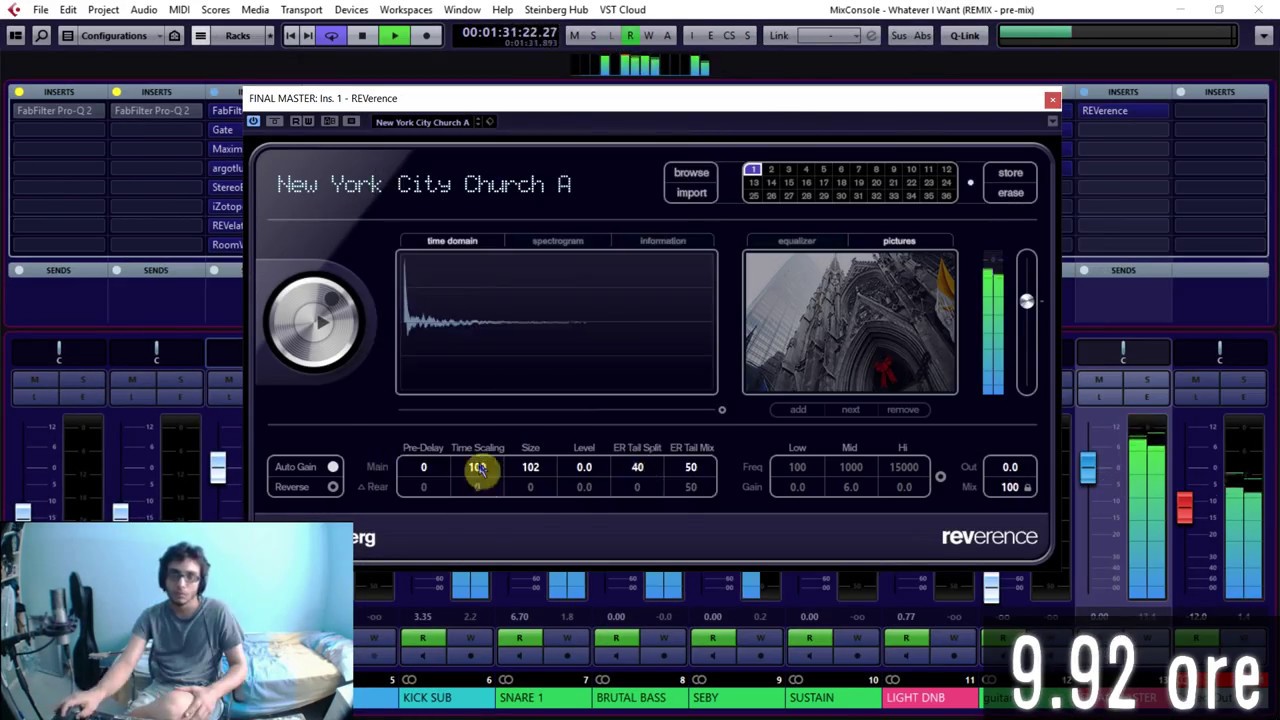
Task: Click the output level slider handle in REVerence
Action: pos(1026,301)
